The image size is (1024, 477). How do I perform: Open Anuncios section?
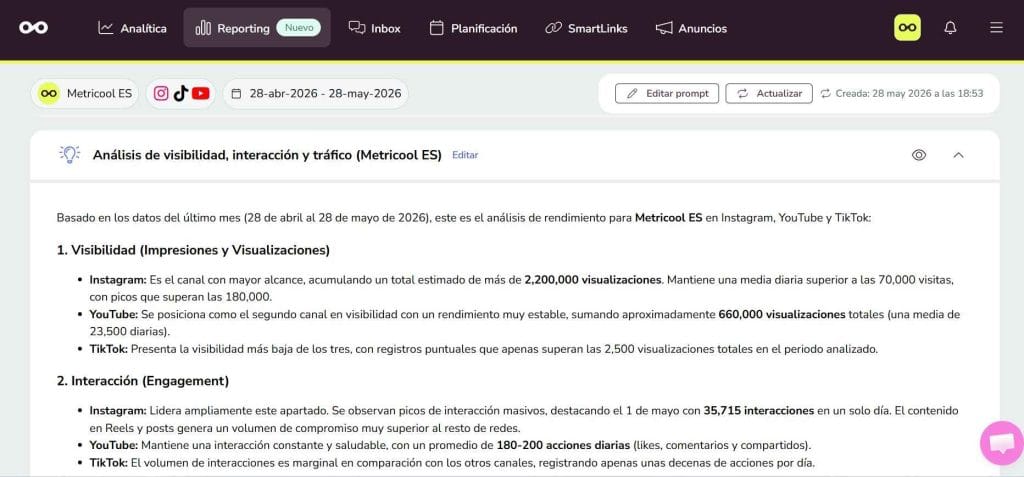click(691, 28)
